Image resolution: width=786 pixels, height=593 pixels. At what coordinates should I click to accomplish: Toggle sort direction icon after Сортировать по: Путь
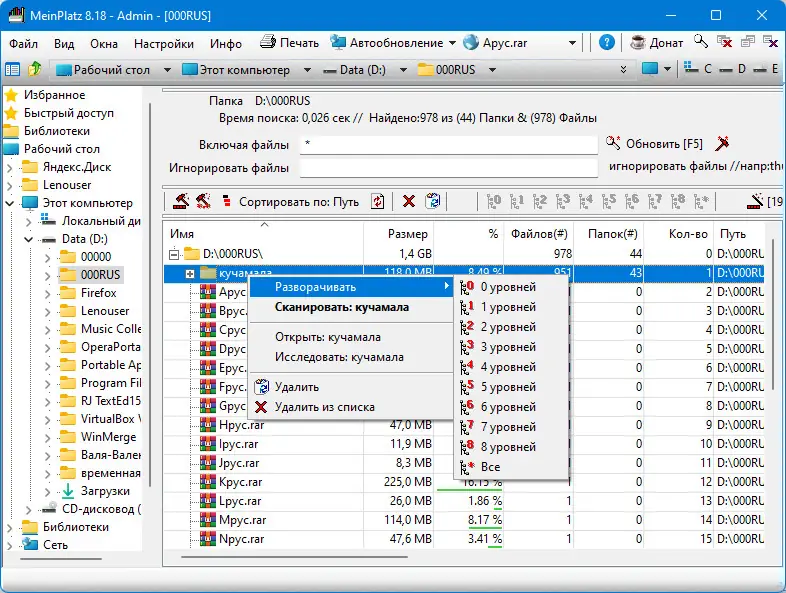[377, 202]
